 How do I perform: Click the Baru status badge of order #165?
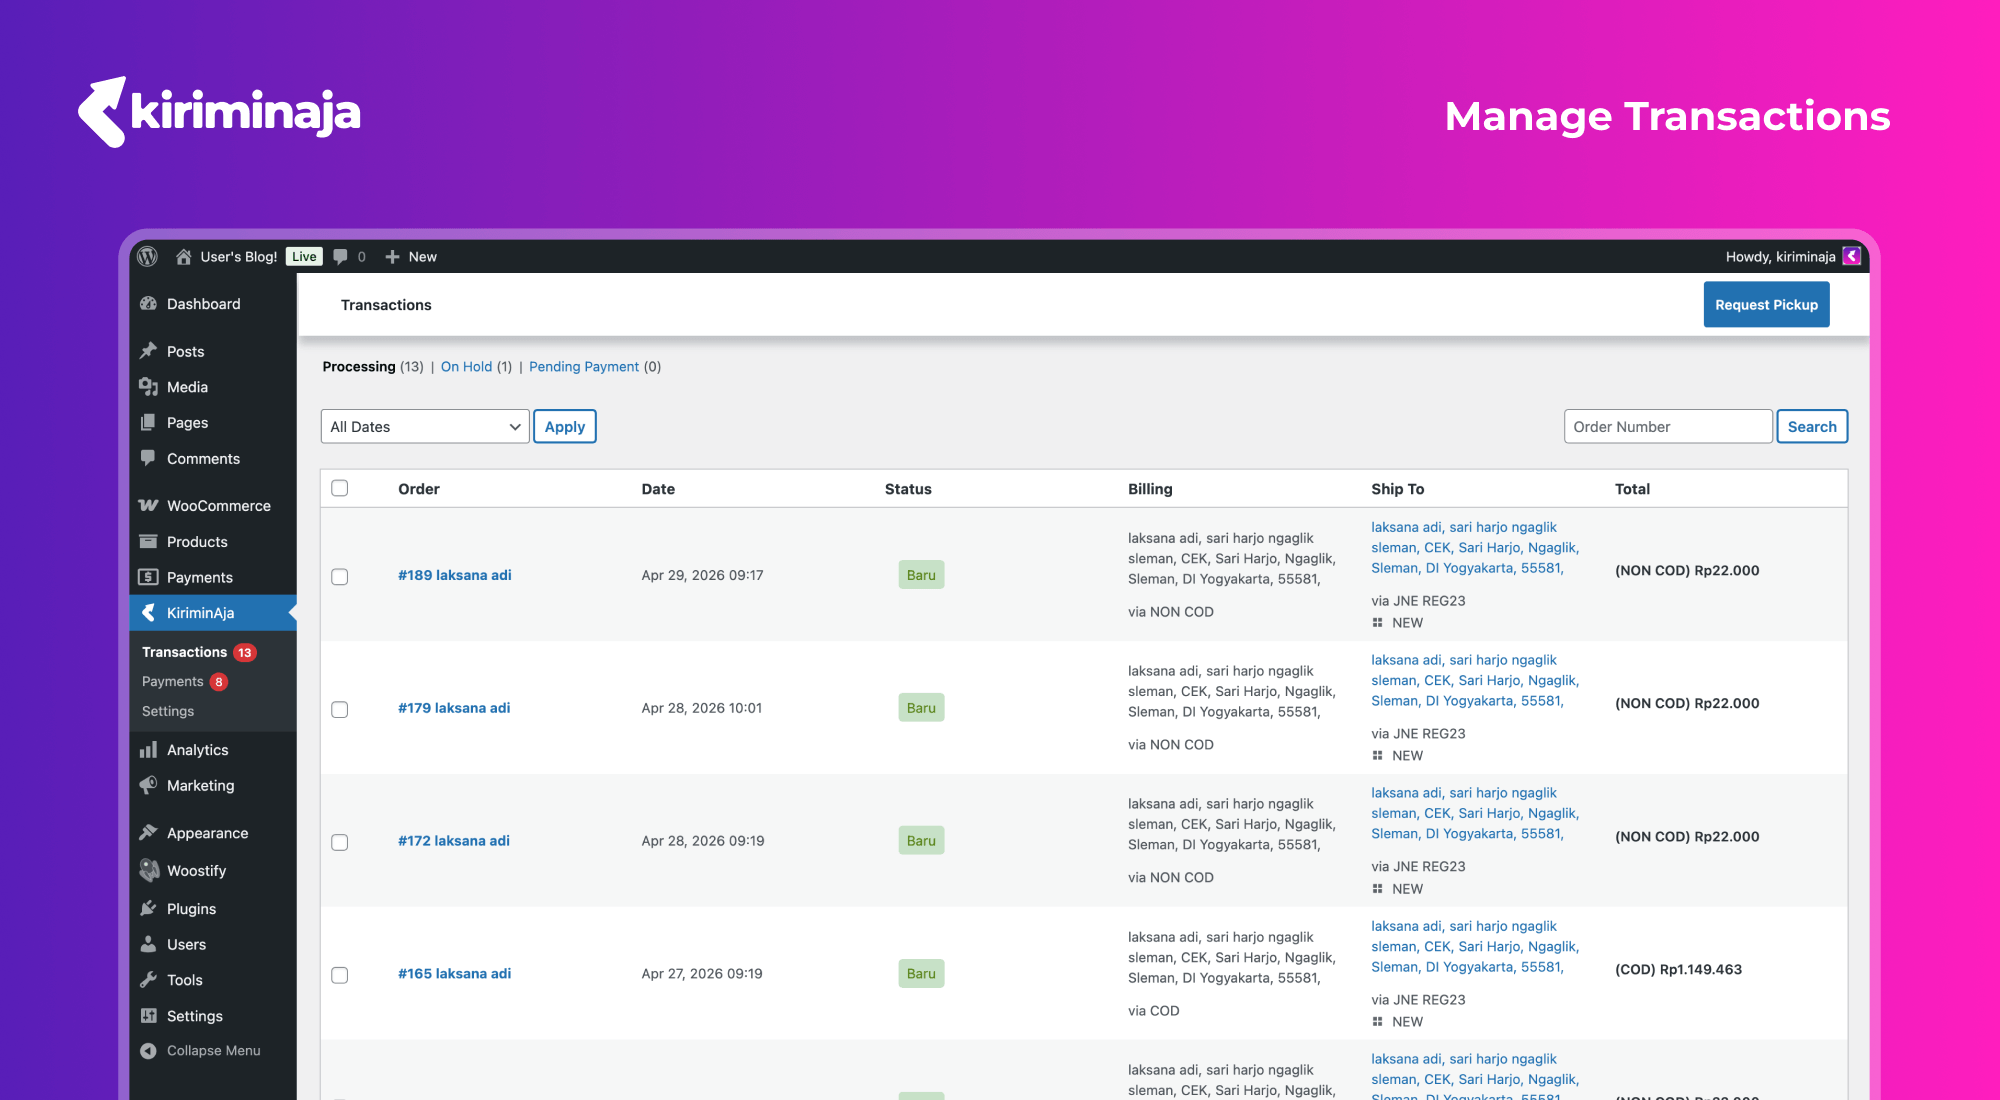(x=921, y=974)
